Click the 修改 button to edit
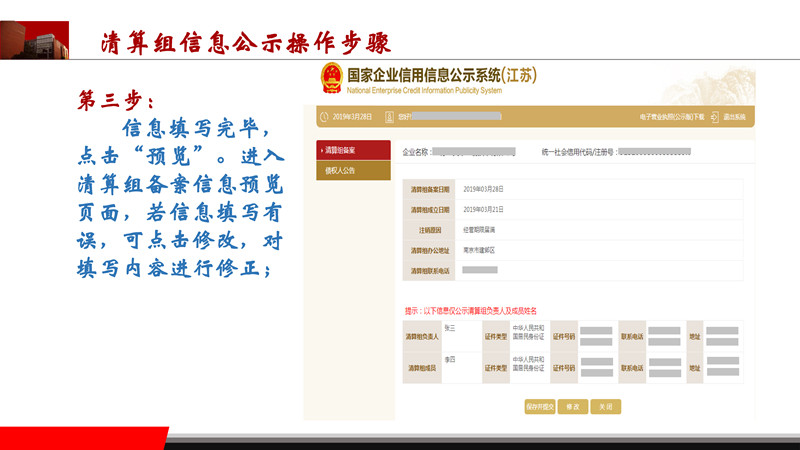The image size is (800, 450). point(572,406)
